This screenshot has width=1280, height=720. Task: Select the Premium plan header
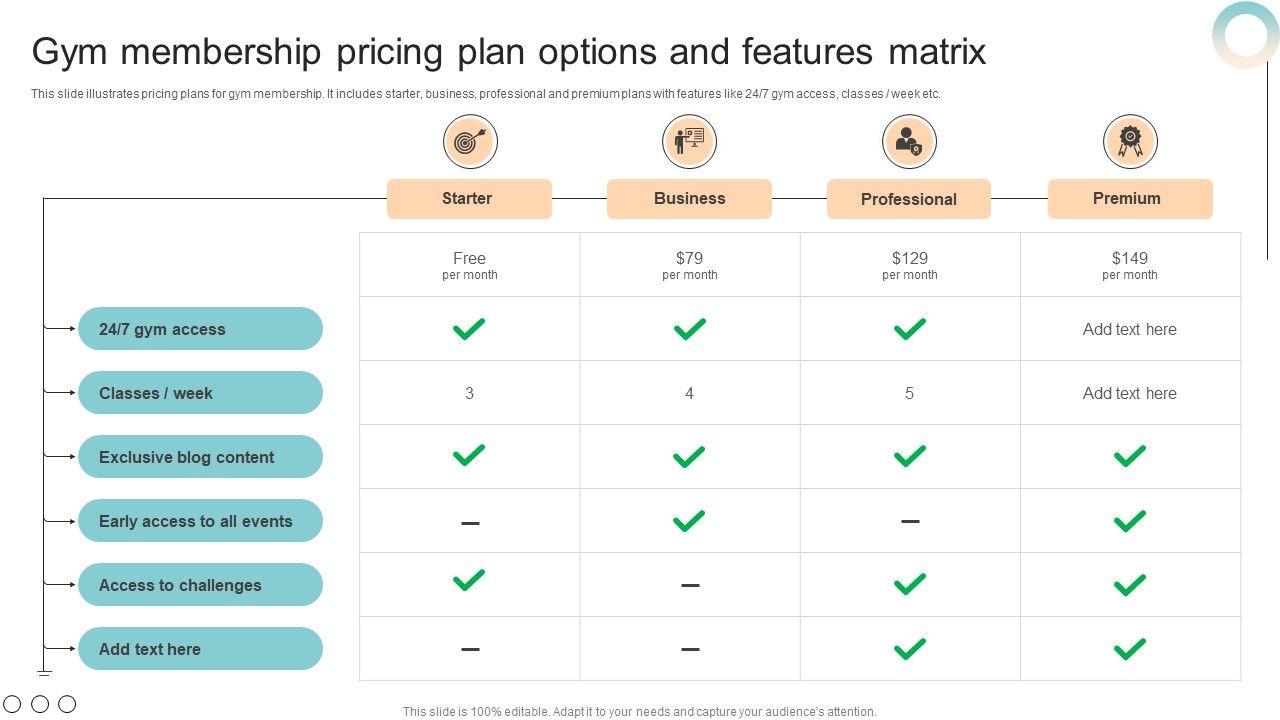(1129, 198)
